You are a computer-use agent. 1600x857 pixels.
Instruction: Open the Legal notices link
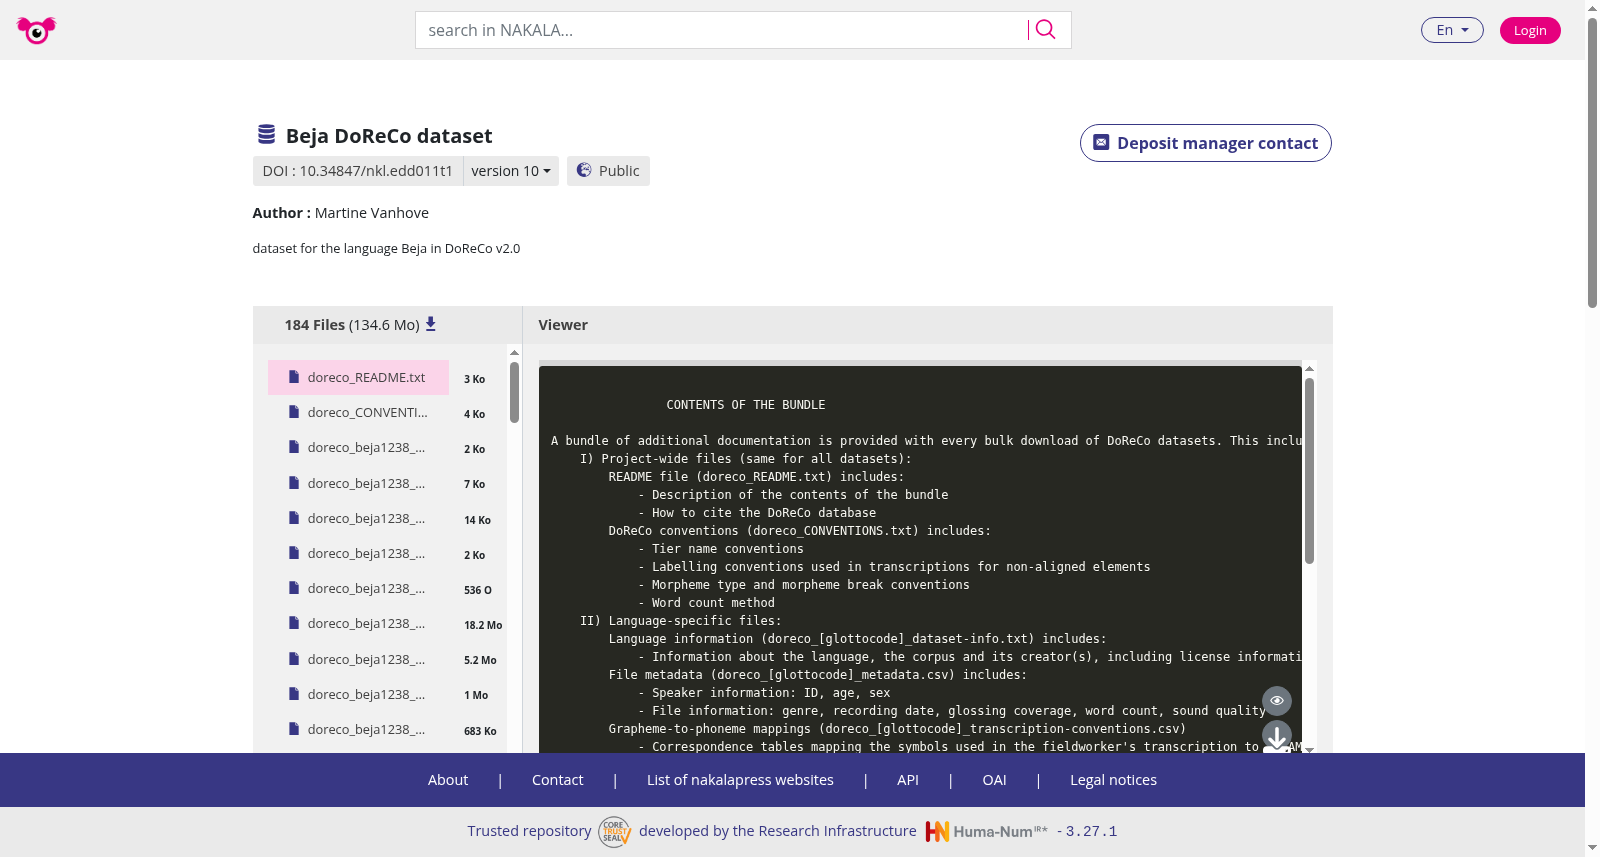1113,780
